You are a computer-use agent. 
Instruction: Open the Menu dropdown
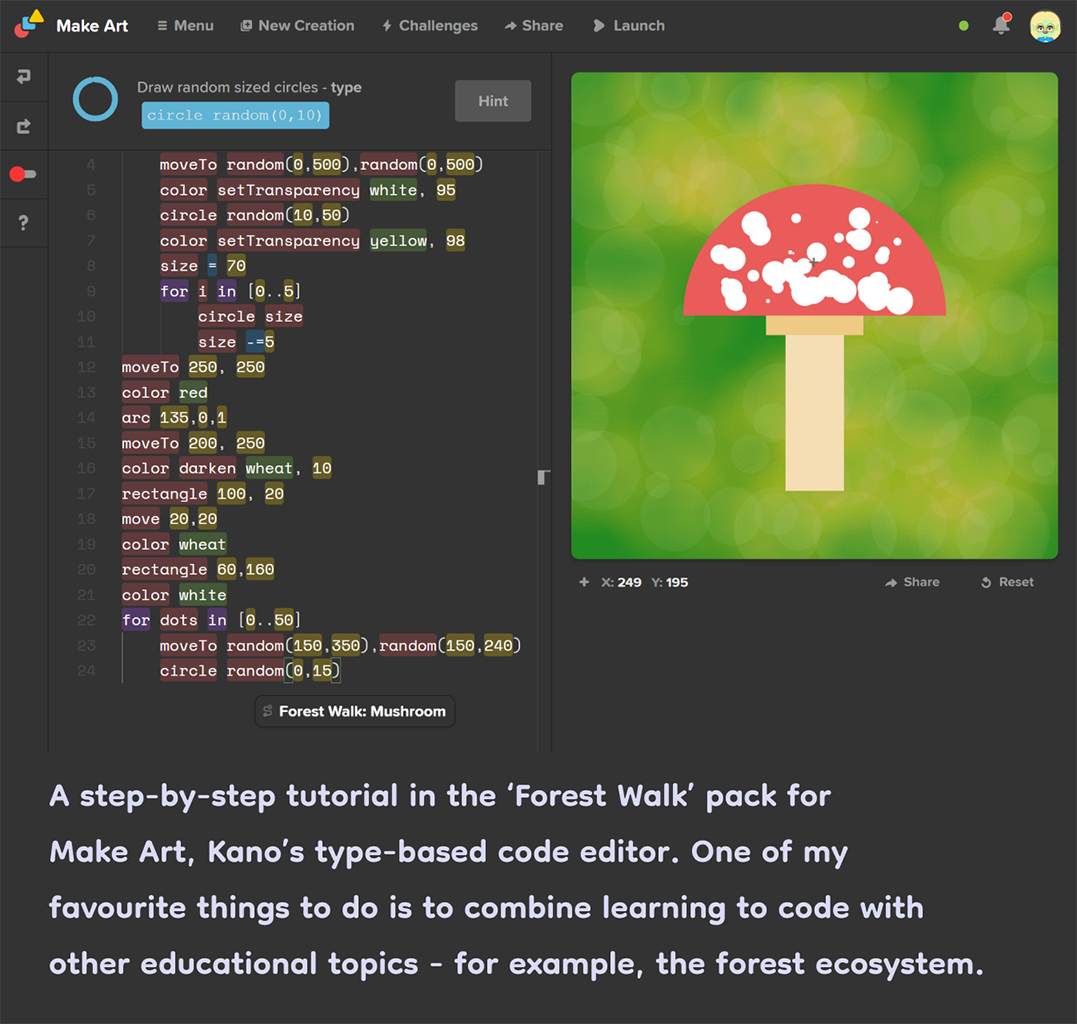pos(186,26)
